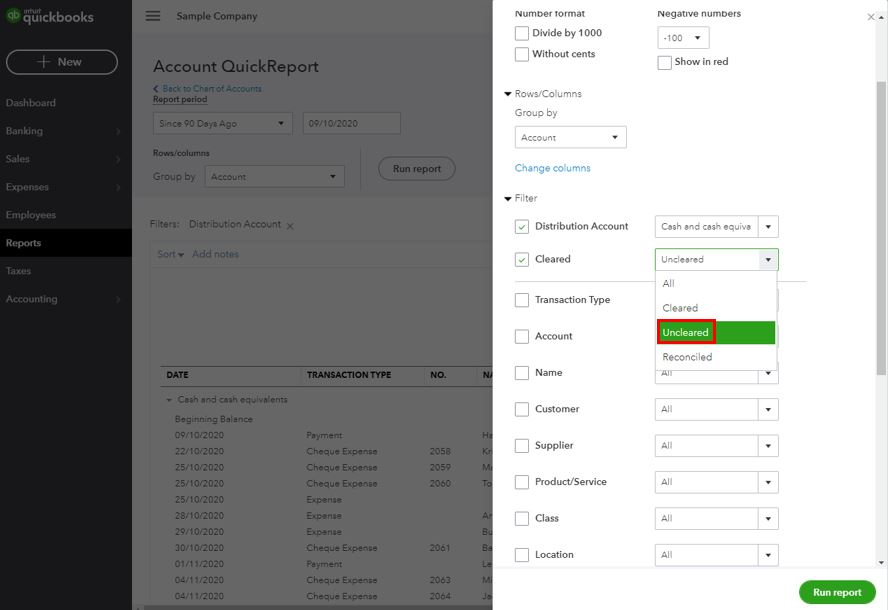Click the QuickBooks logo icon
The image size is (888, 610).
(x=14, y=16)
